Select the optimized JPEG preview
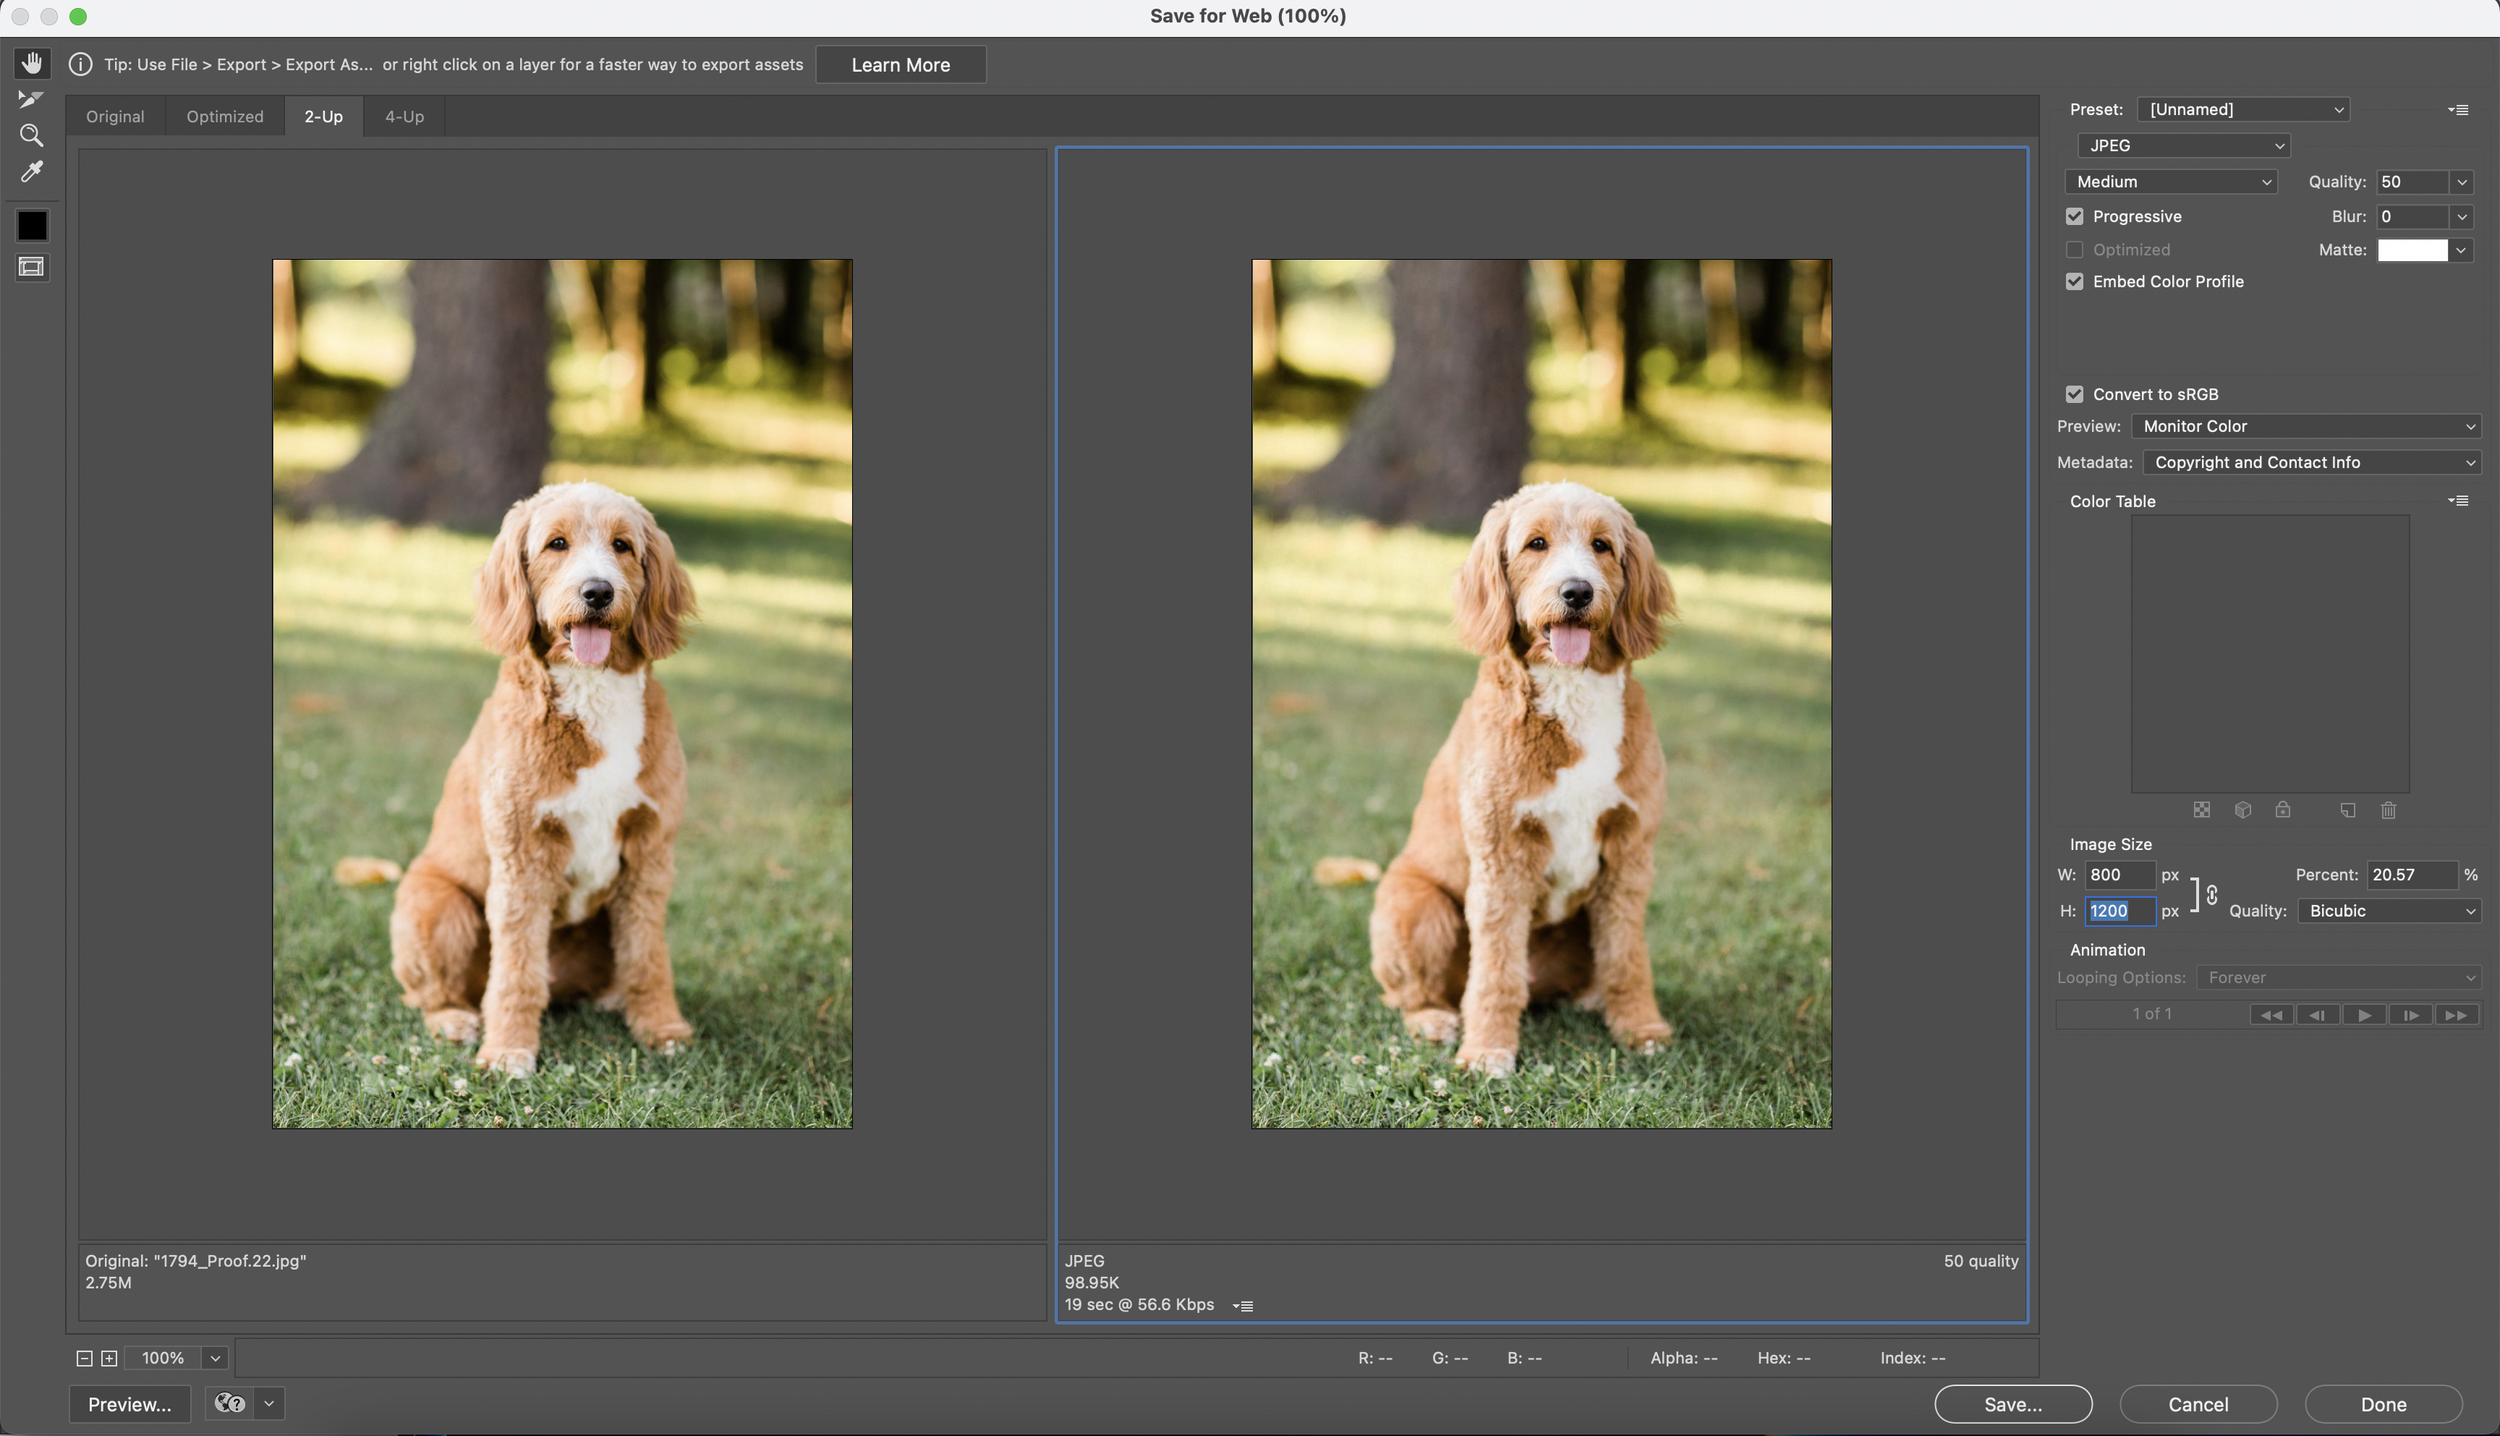The width and height of the screenshot is (2500, 1436). point(1541,694)
